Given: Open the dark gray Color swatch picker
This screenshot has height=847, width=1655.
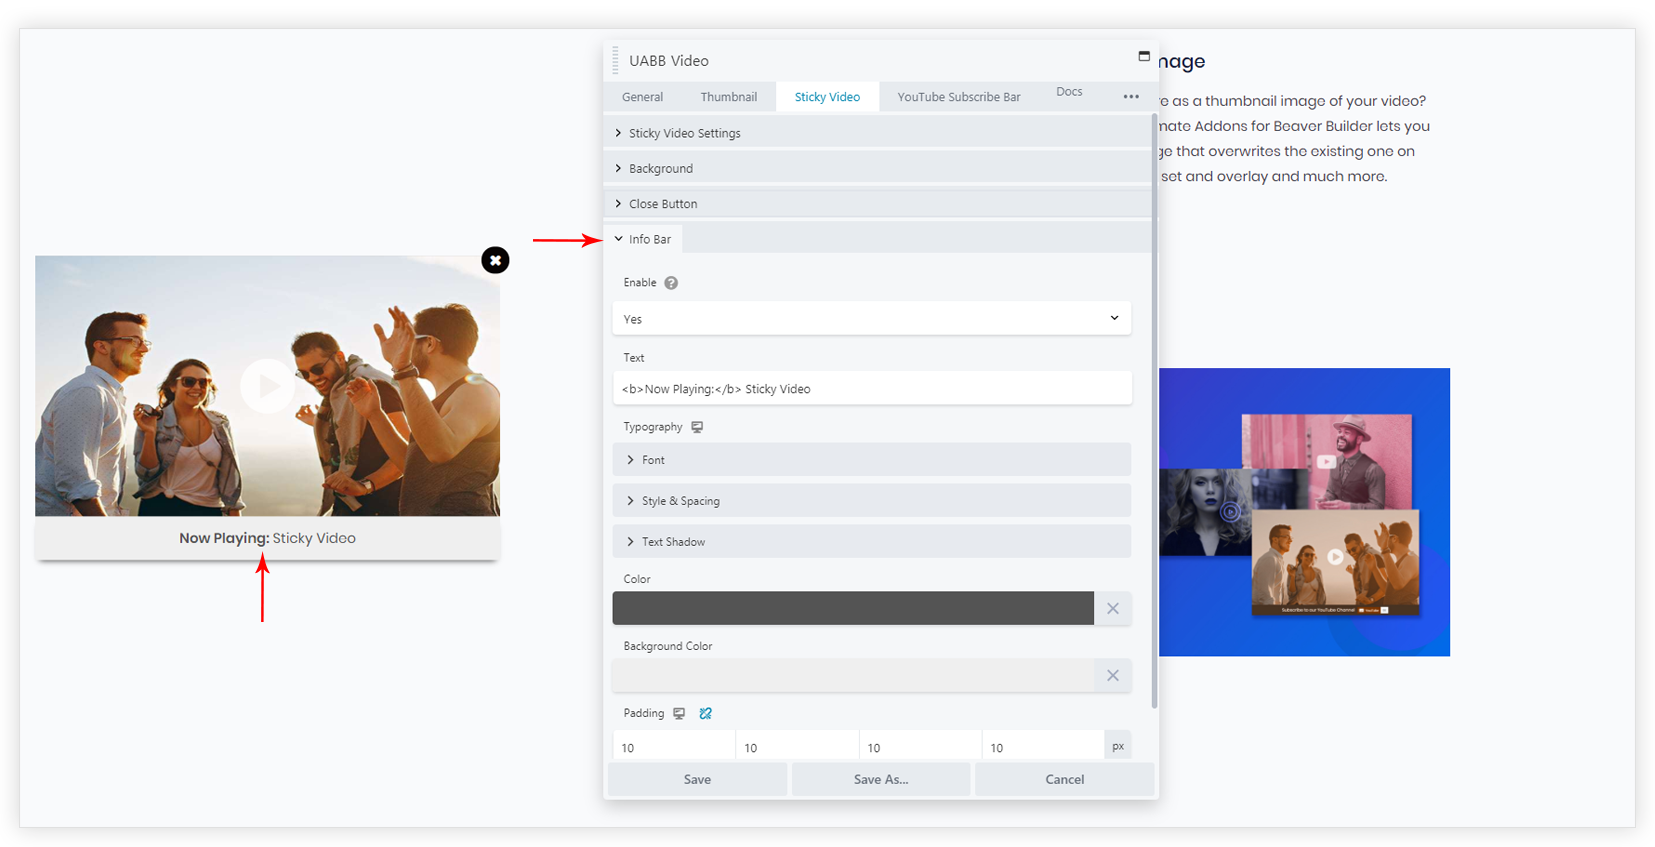Looking at the screenshot, I should [852, 608].
